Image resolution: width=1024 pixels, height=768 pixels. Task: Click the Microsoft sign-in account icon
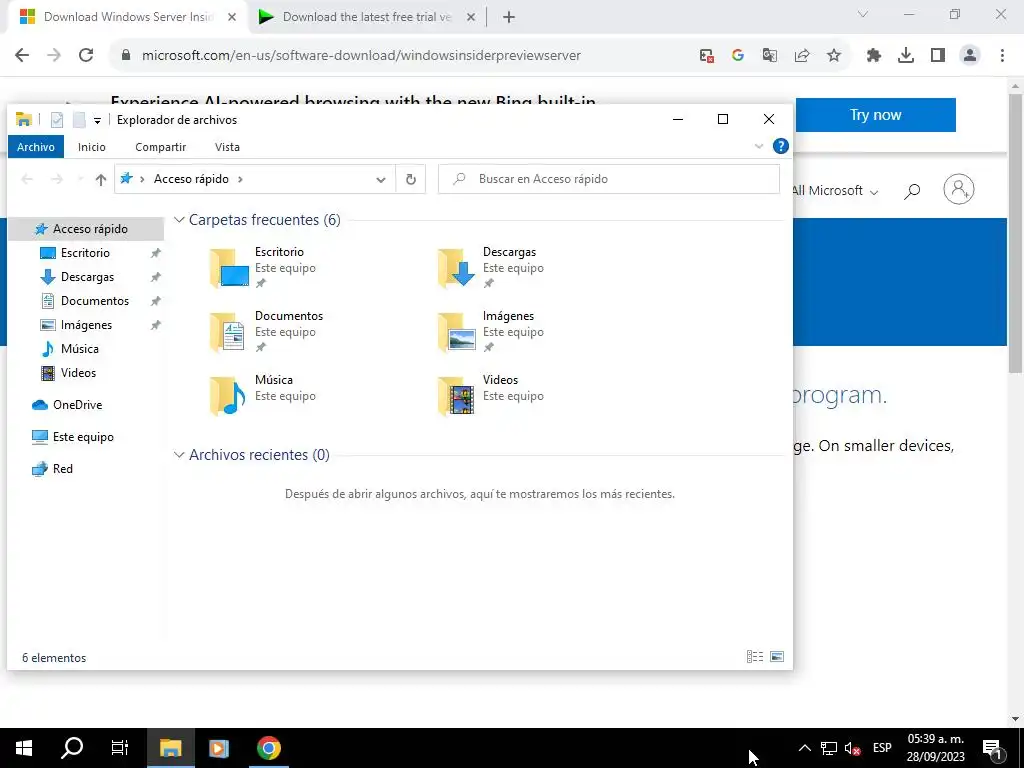coord(959,189)
